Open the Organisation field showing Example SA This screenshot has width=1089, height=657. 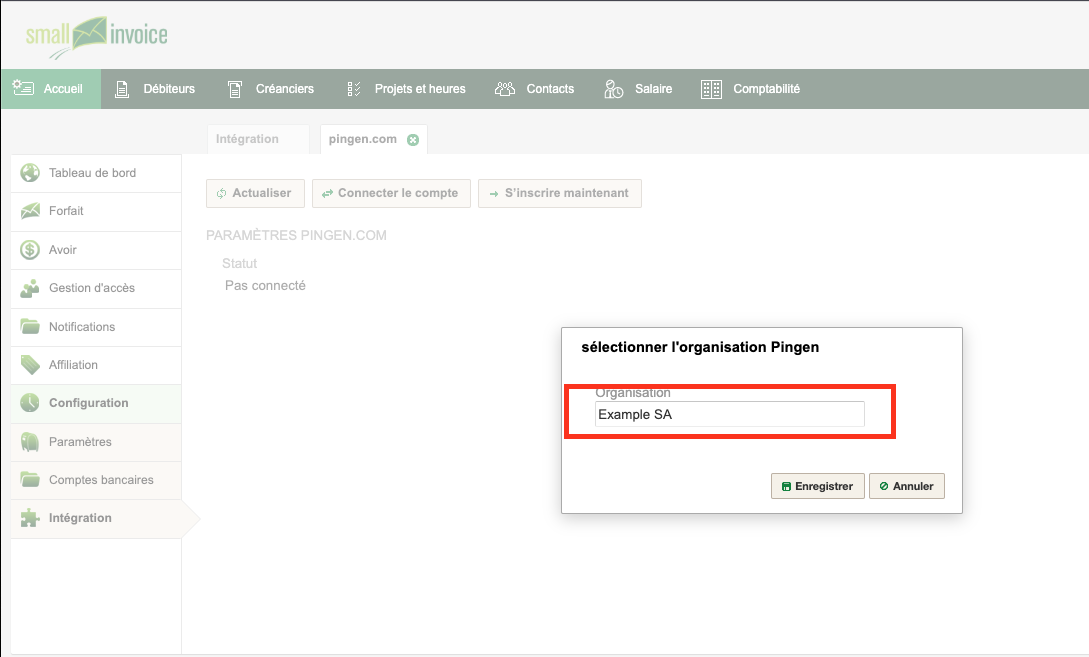(729, 414)
